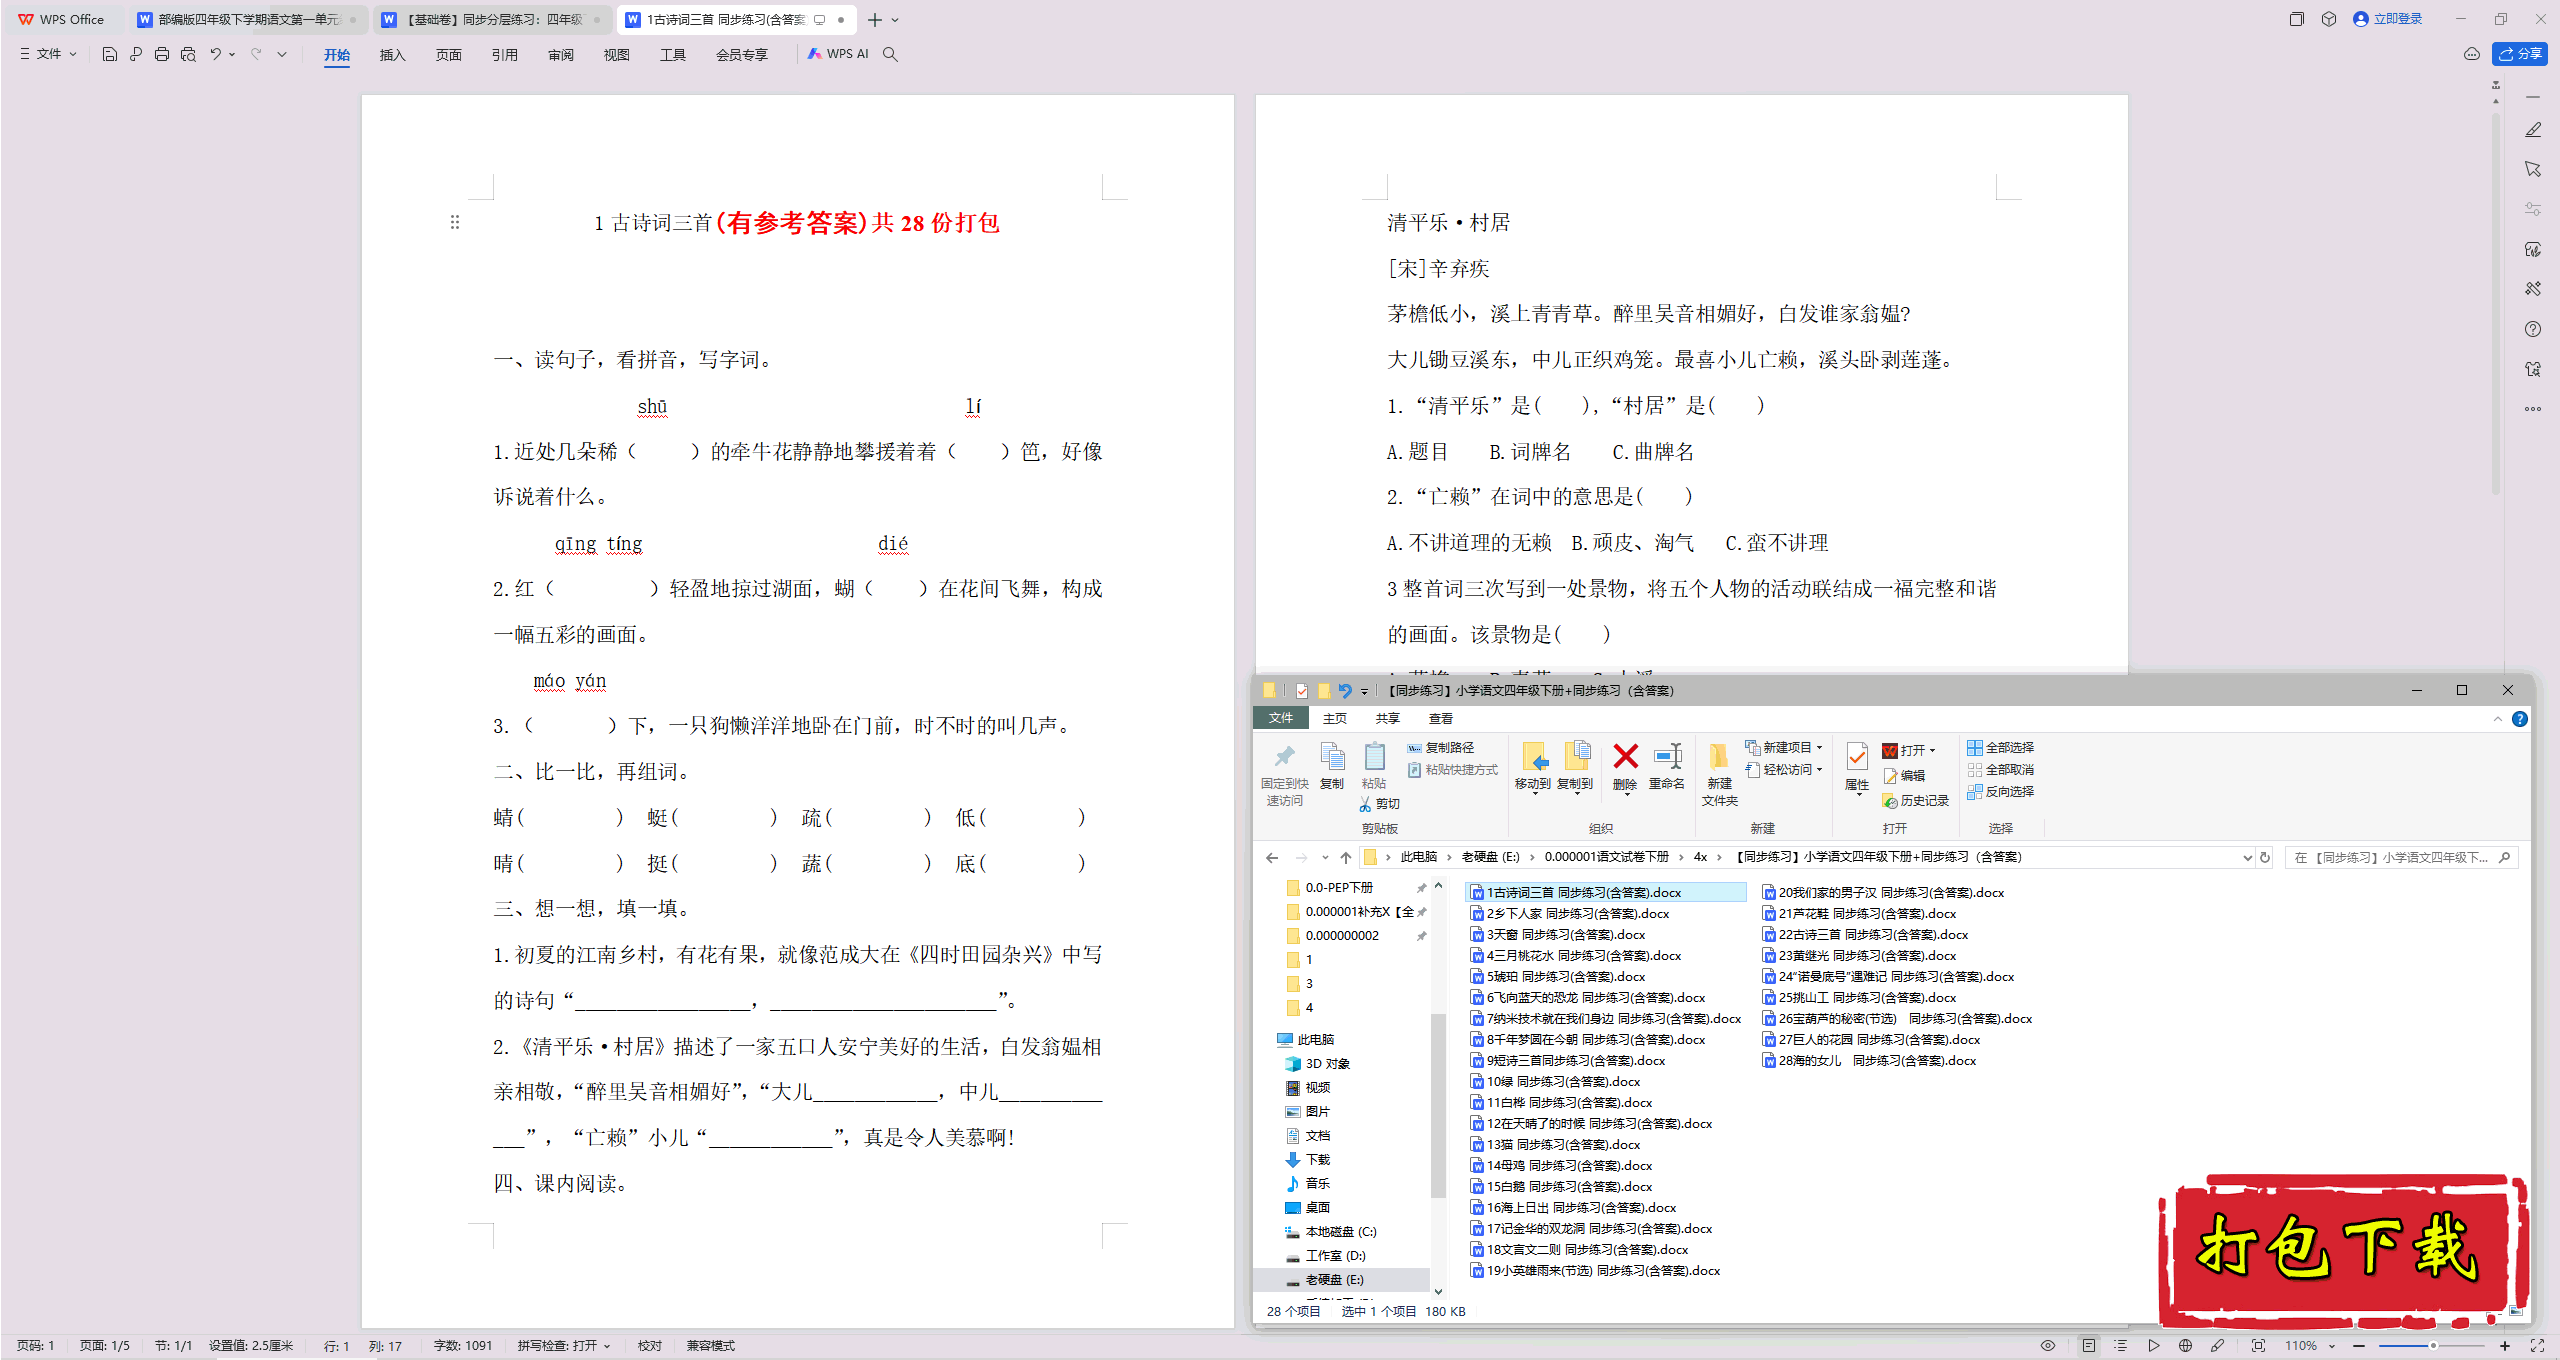
Task: Expand Easy Access (轻松访问) dropdown
Action: [1784, 770]
